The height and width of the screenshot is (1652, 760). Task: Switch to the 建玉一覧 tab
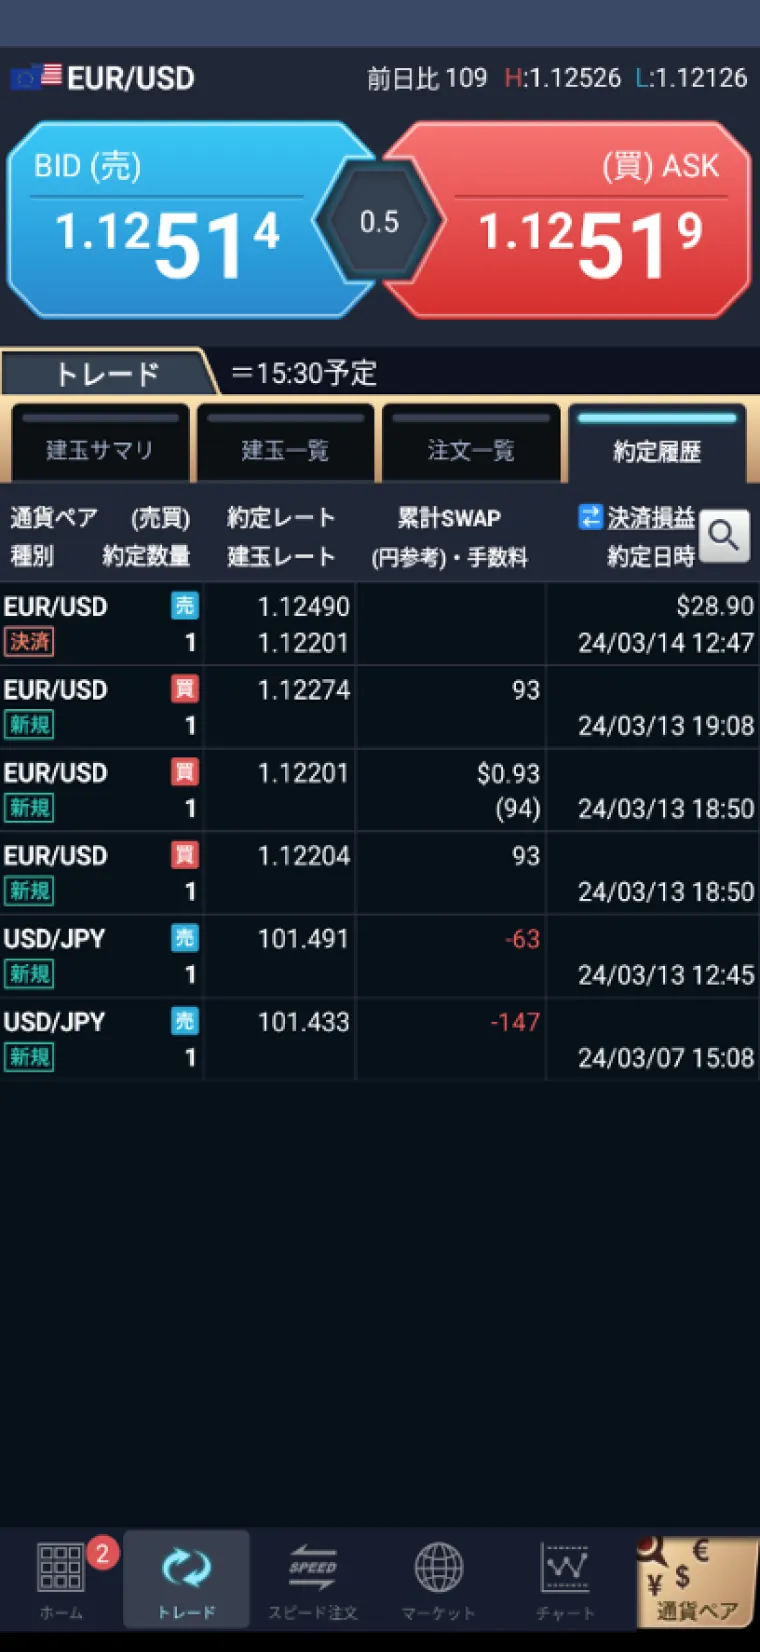(285, 449)
